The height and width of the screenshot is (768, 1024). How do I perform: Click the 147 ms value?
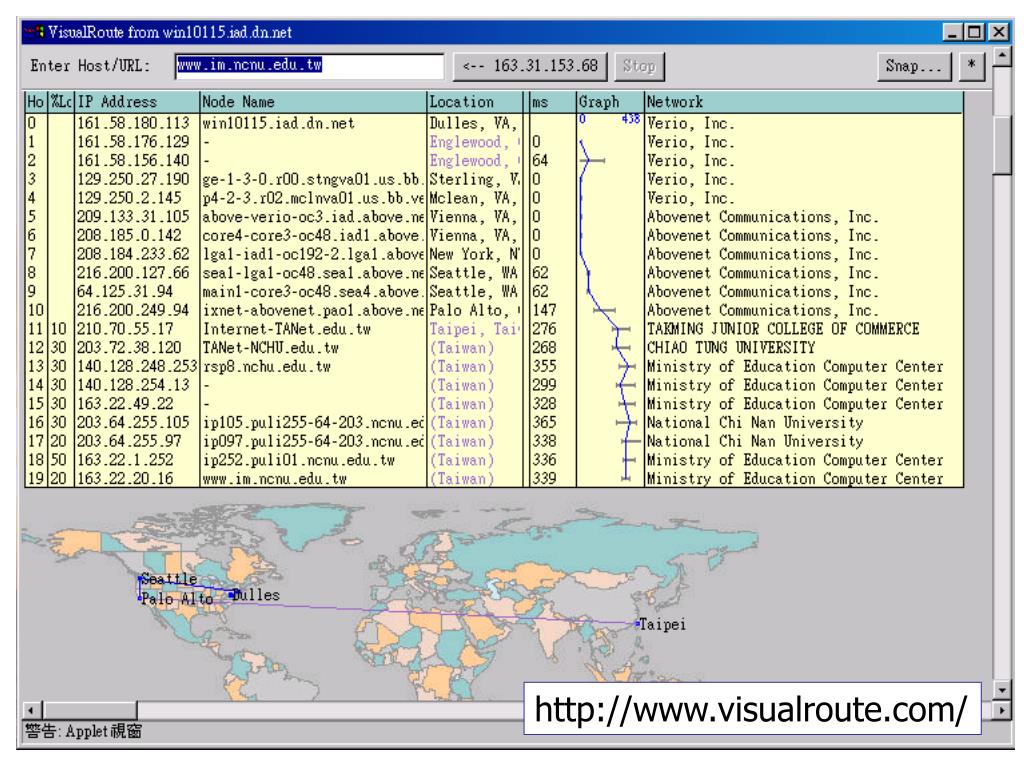(x=544, y=311)
